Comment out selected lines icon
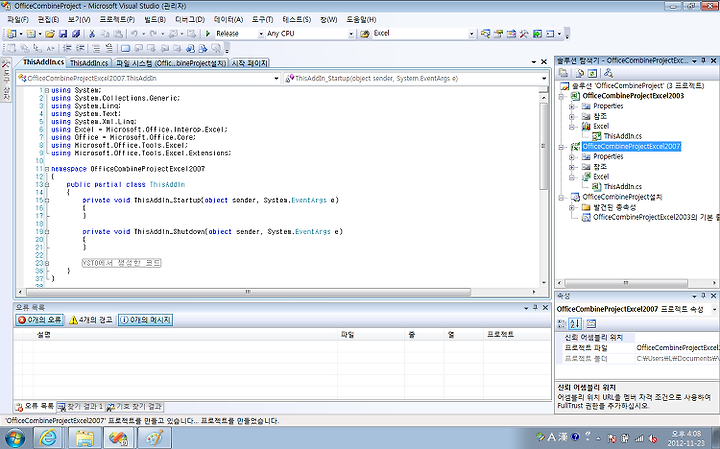The height and width of the screenshot is (449, 720). (96, 48)
